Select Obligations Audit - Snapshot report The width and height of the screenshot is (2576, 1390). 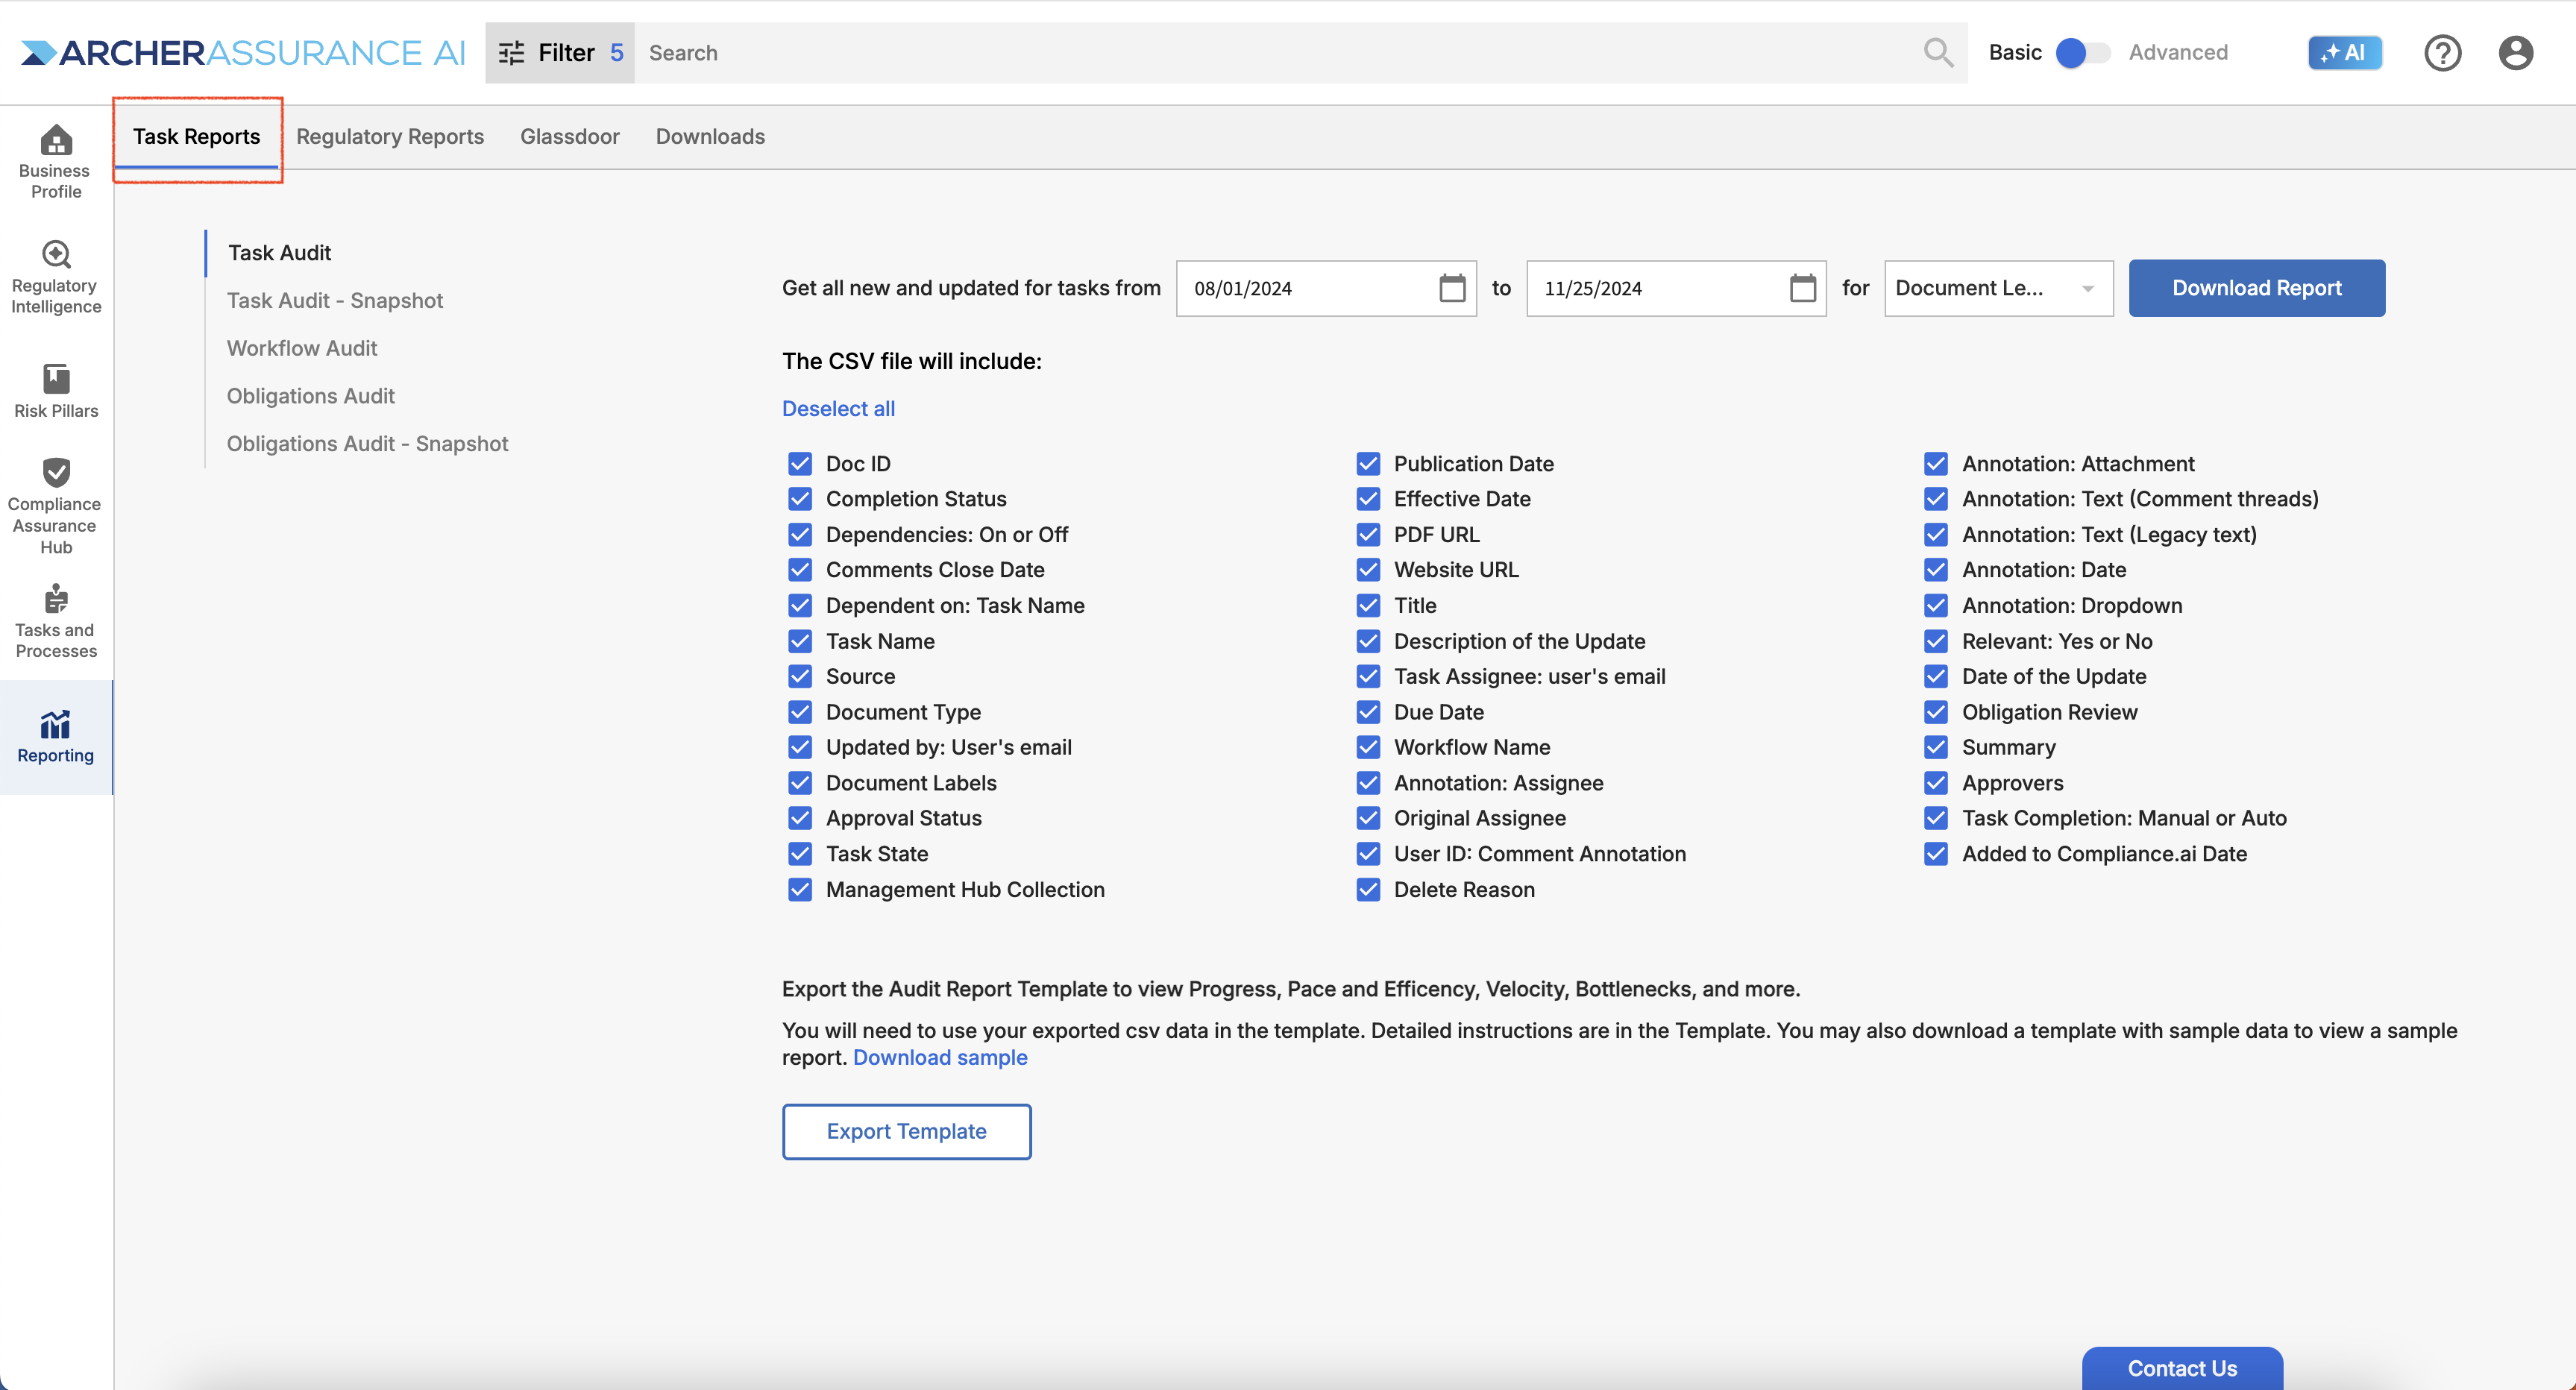[x=368, y=444]
